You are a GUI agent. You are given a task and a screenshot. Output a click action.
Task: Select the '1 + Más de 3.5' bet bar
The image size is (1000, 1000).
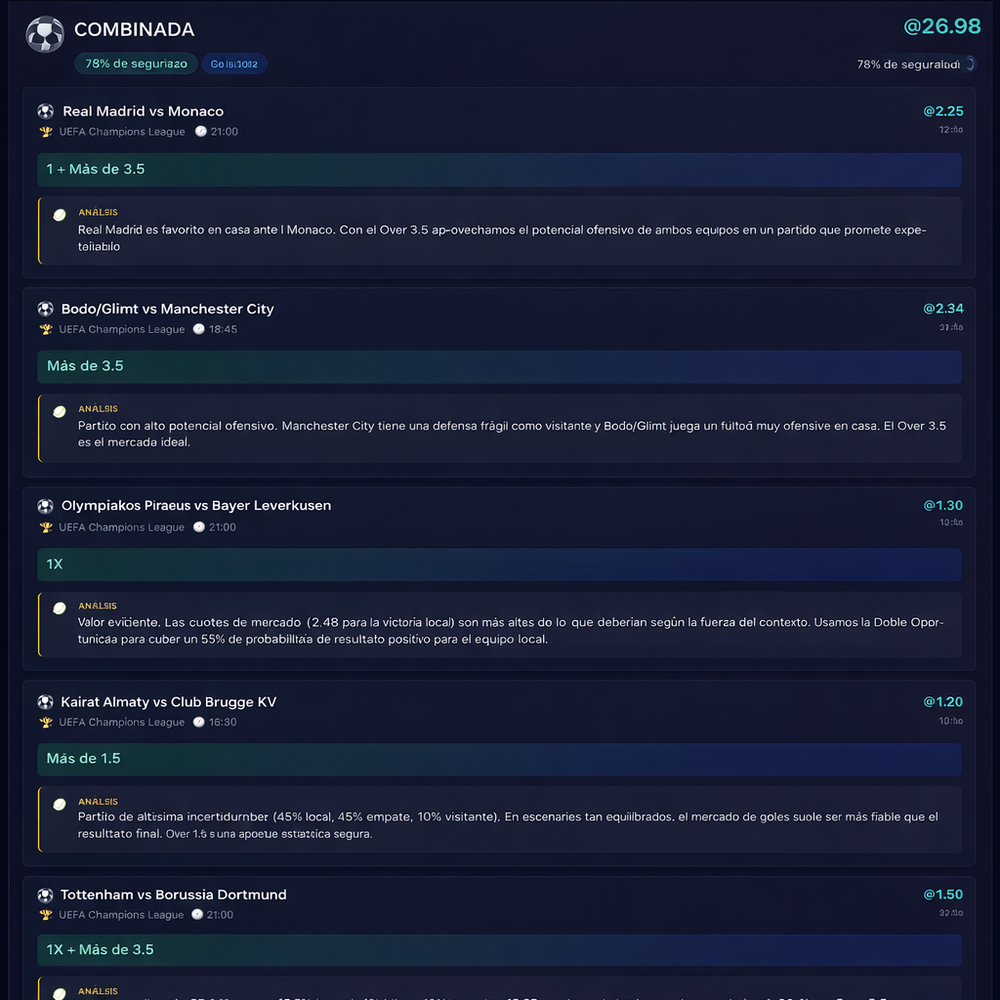coord(499,169)
